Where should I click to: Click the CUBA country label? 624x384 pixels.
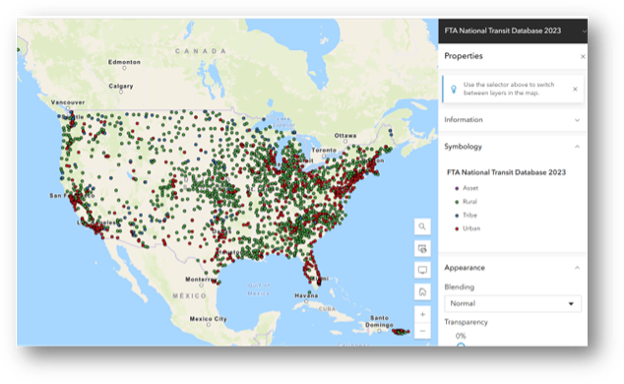point(327,309)
